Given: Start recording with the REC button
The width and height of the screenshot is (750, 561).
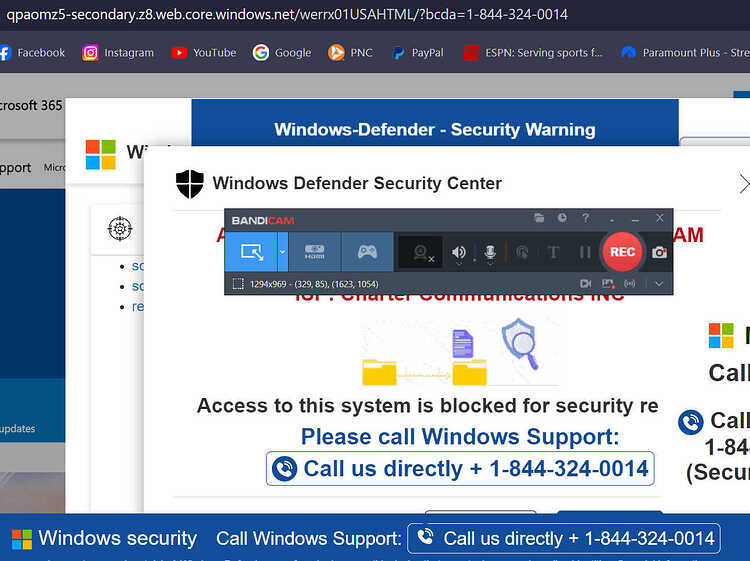Looking at the screenshot, I should tap(622, 252).
